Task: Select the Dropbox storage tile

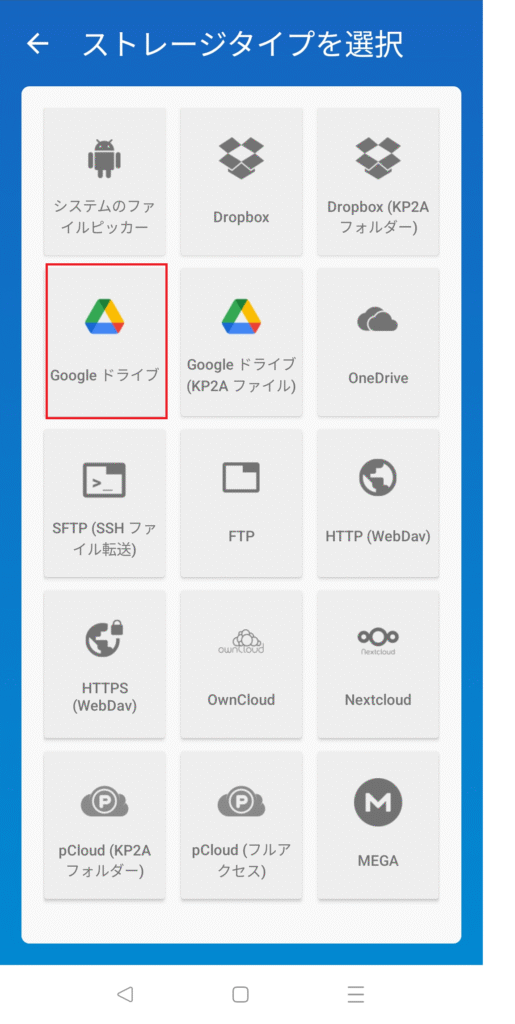Action: click(x=241, y=182)
